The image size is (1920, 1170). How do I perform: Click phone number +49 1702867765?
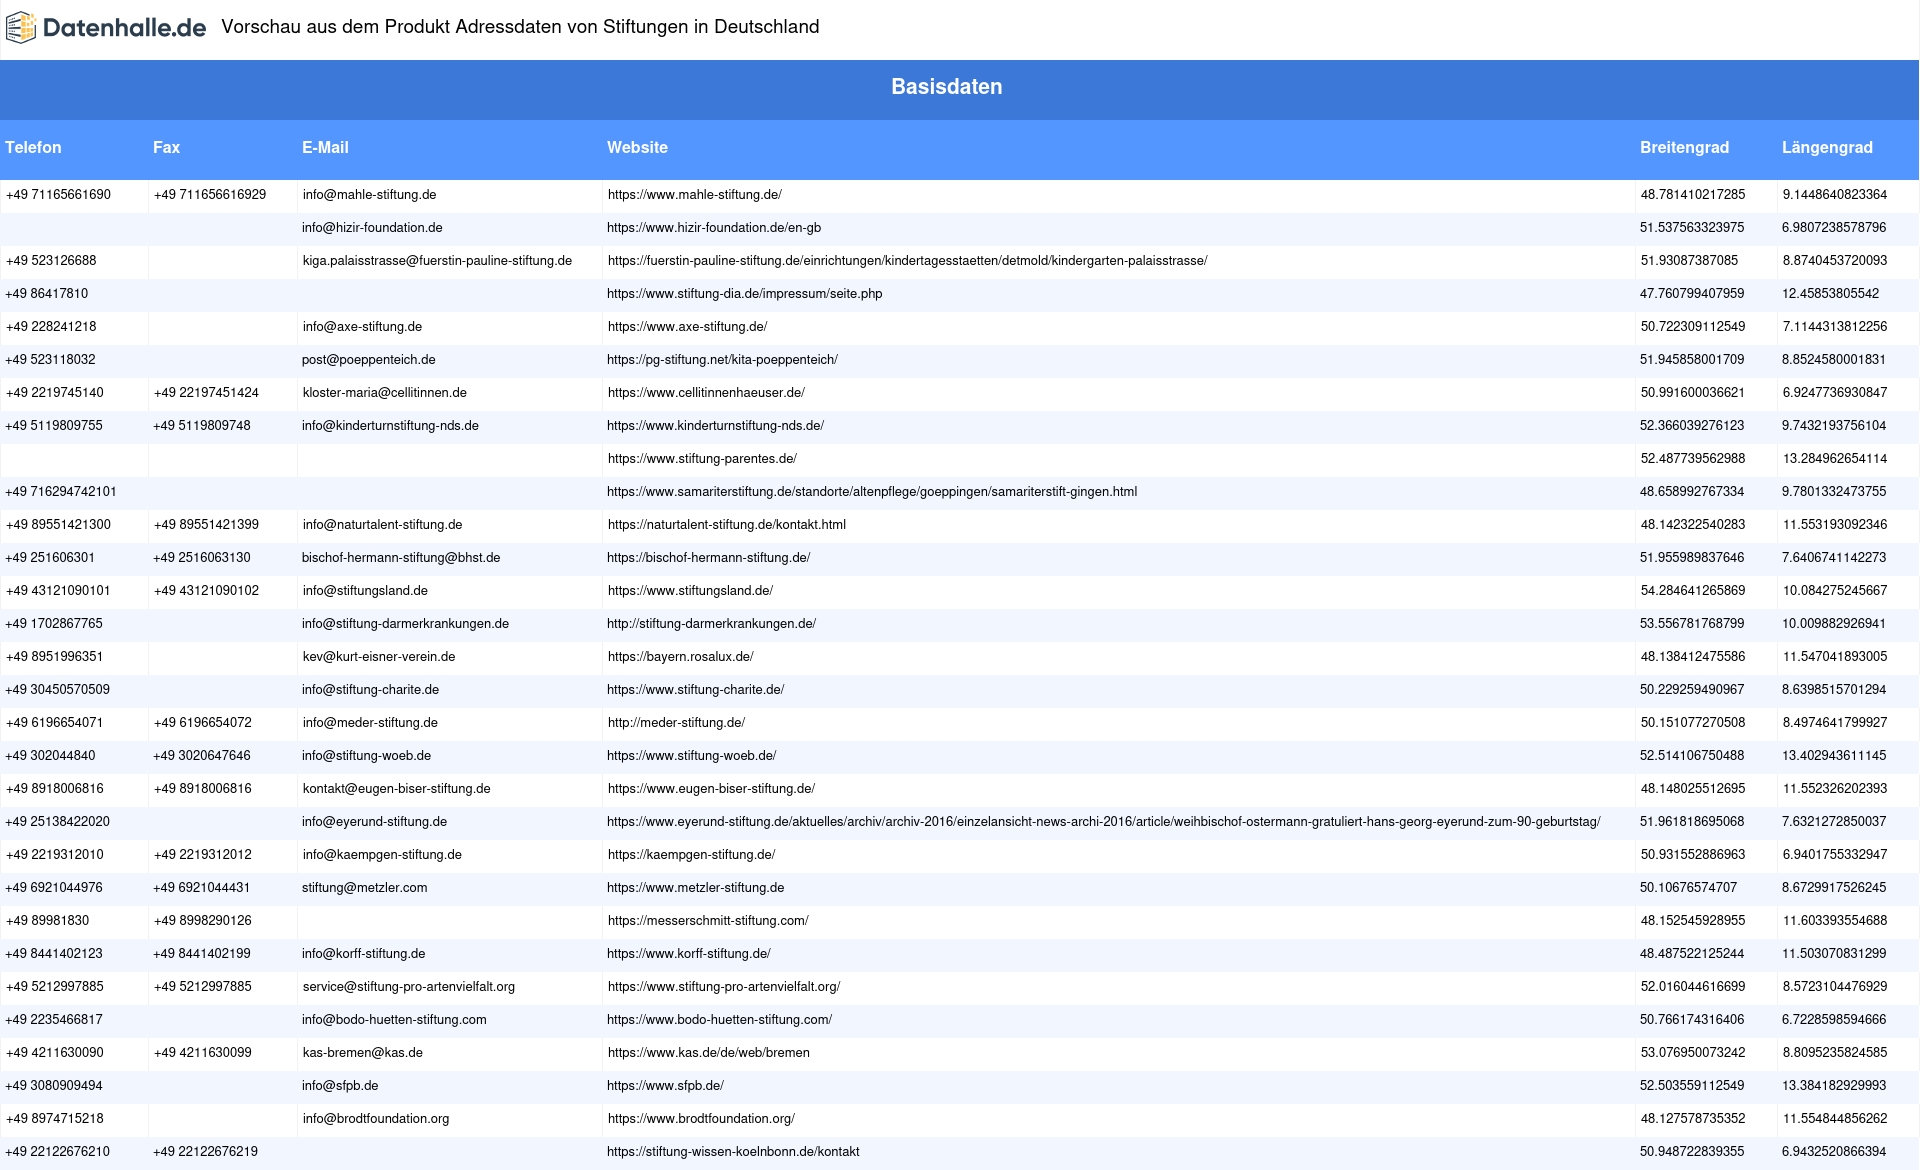click(54, 624)
